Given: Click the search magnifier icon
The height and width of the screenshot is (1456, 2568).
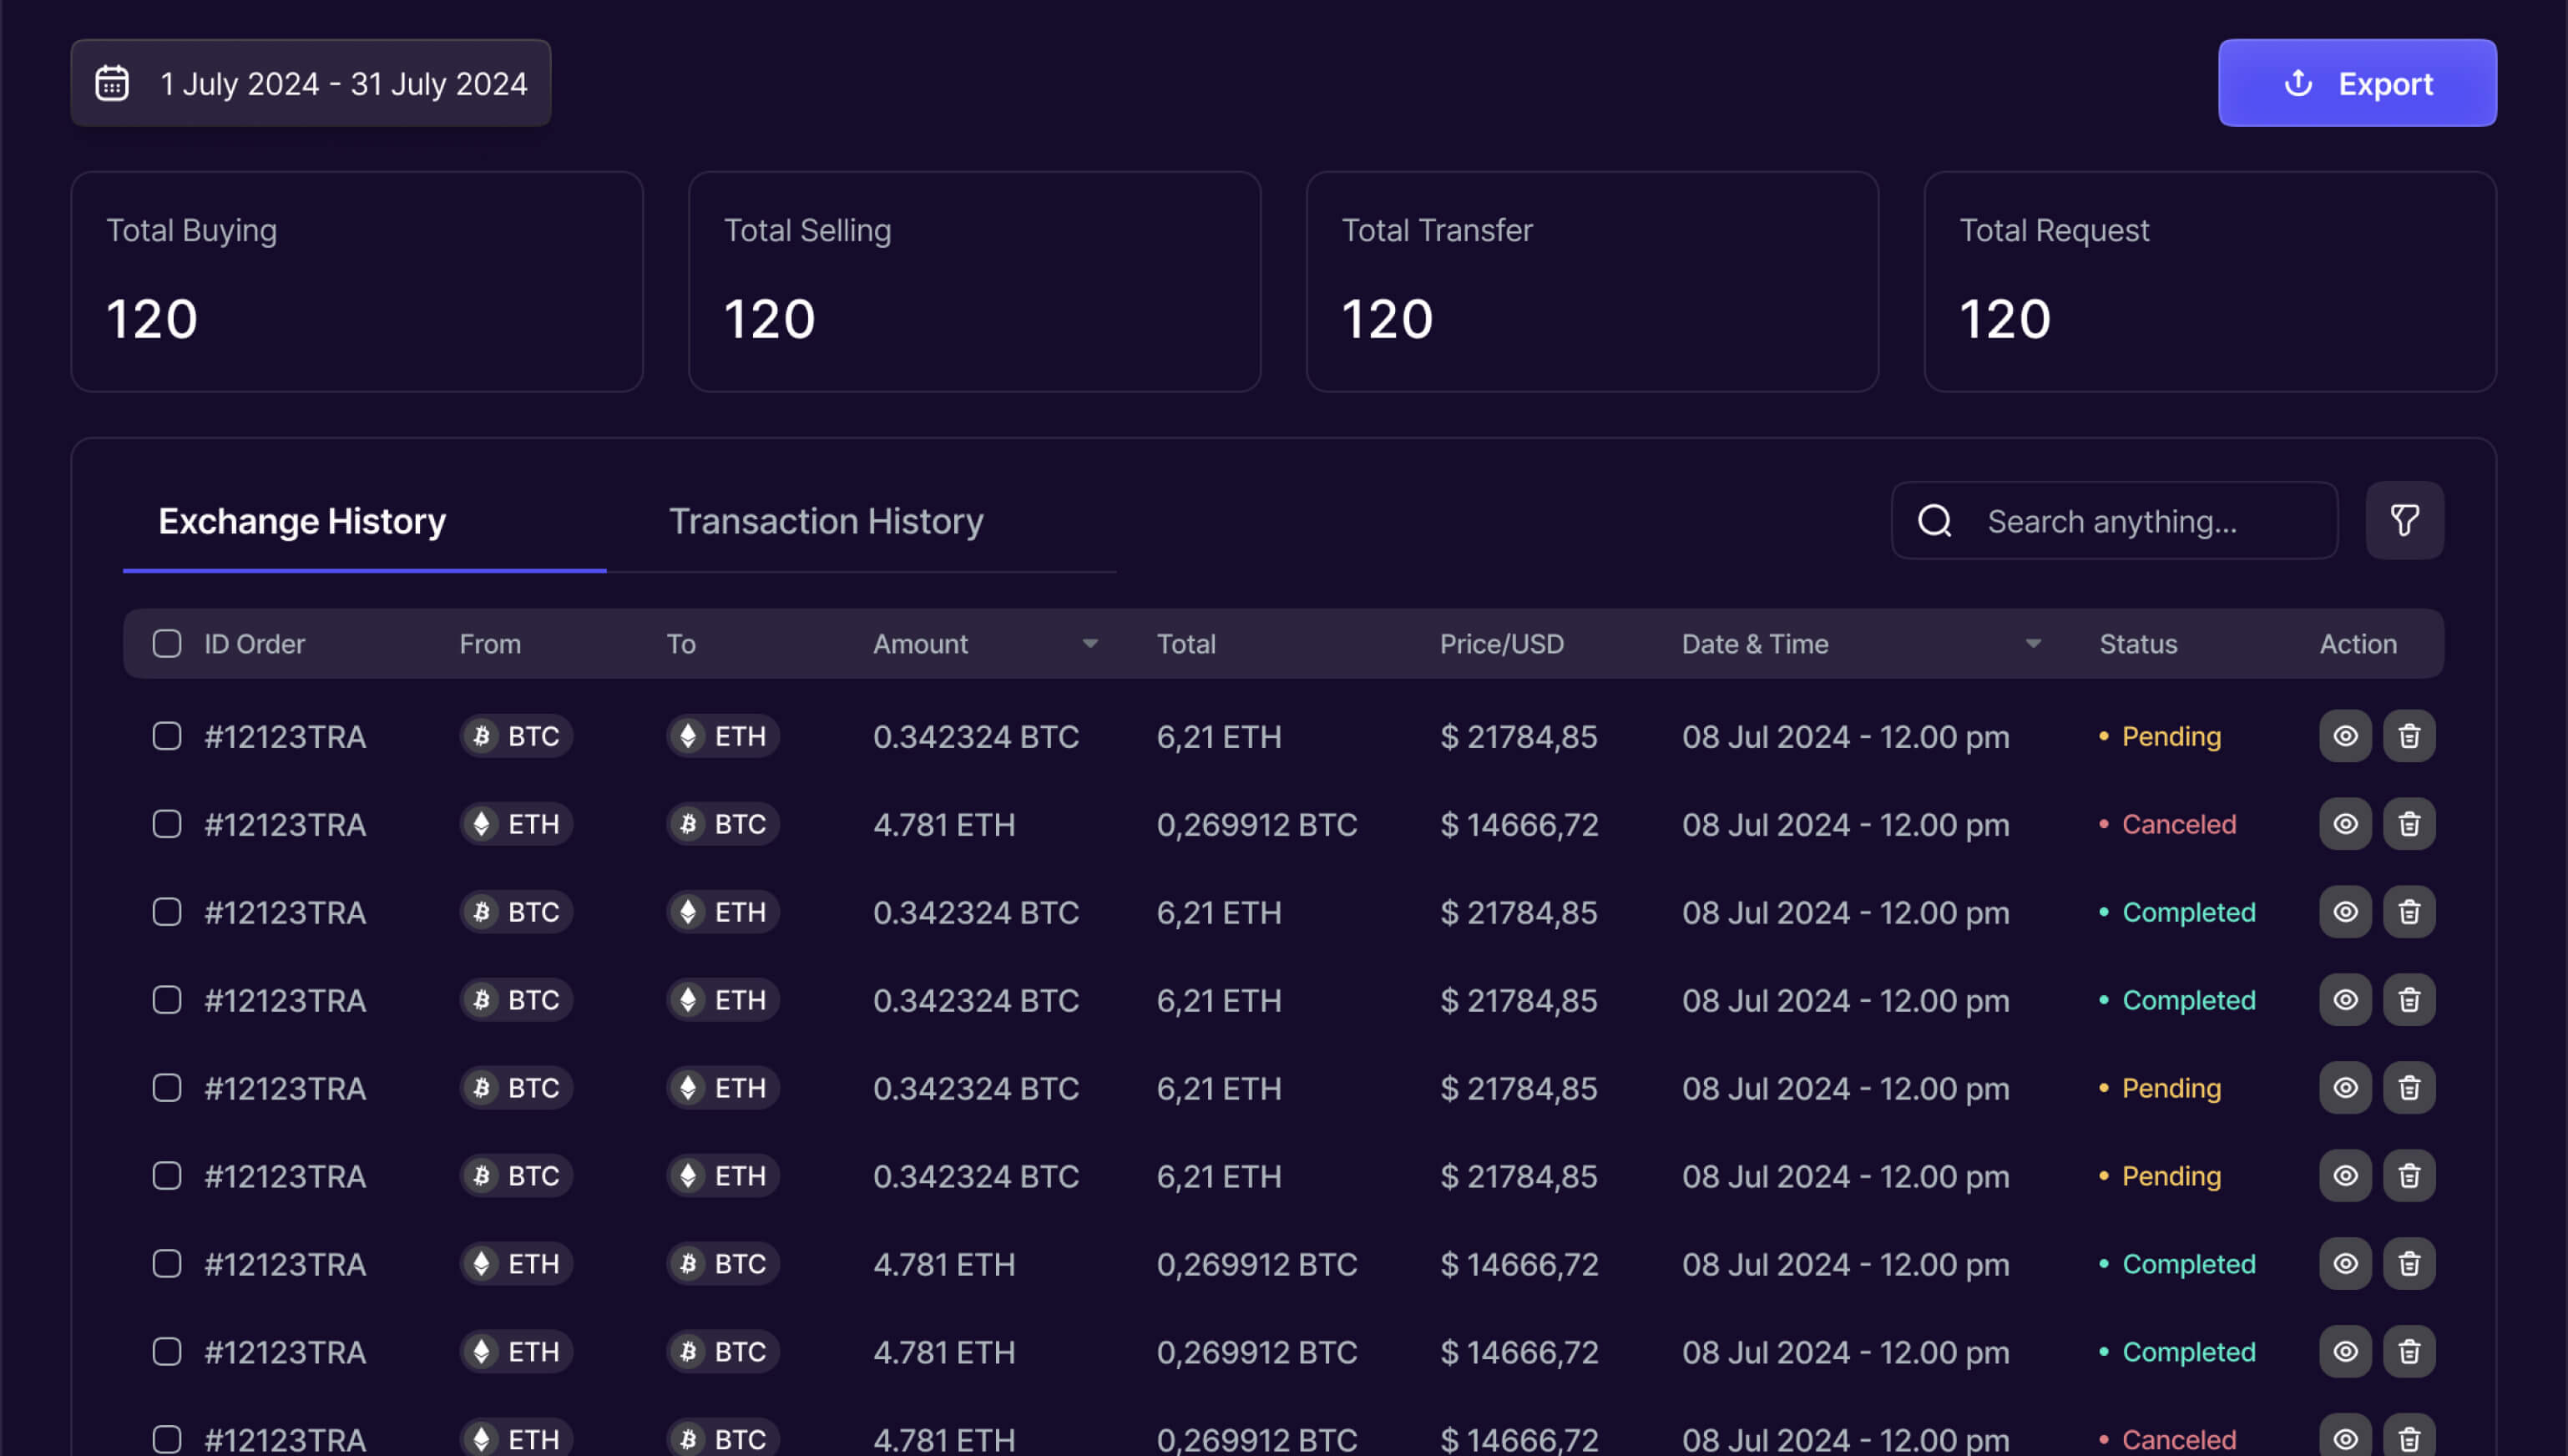Looking at the screenshot, I should point(1934,520).
